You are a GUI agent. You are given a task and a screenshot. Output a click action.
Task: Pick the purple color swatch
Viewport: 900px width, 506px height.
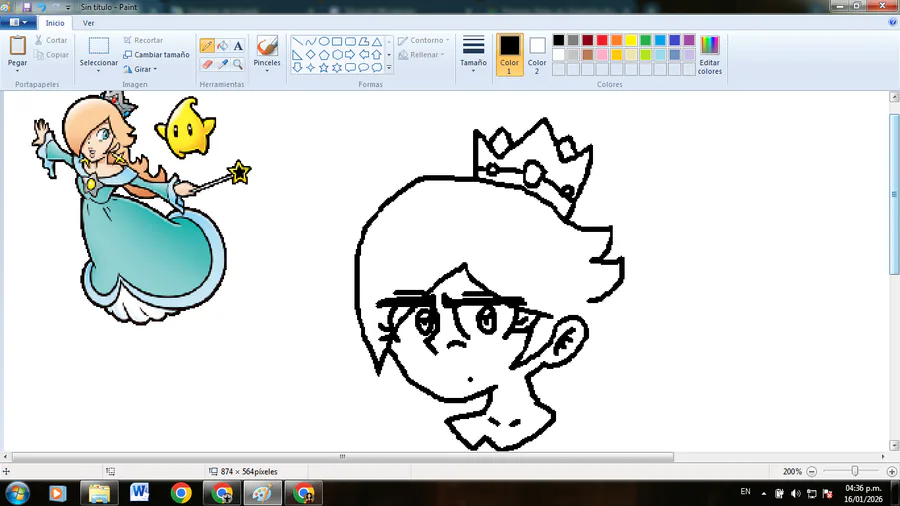point(689,40)
